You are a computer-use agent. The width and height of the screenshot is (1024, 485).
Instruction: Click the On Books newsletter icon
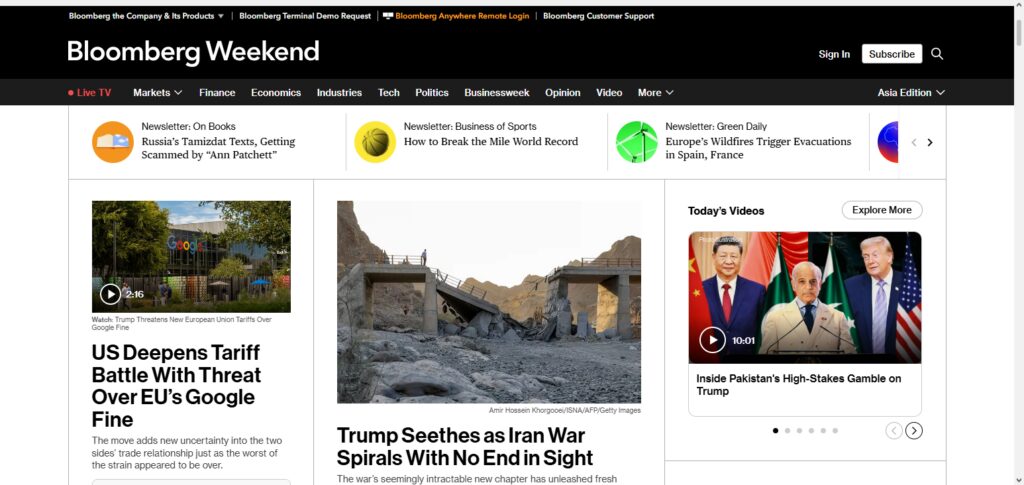[112, 142]
